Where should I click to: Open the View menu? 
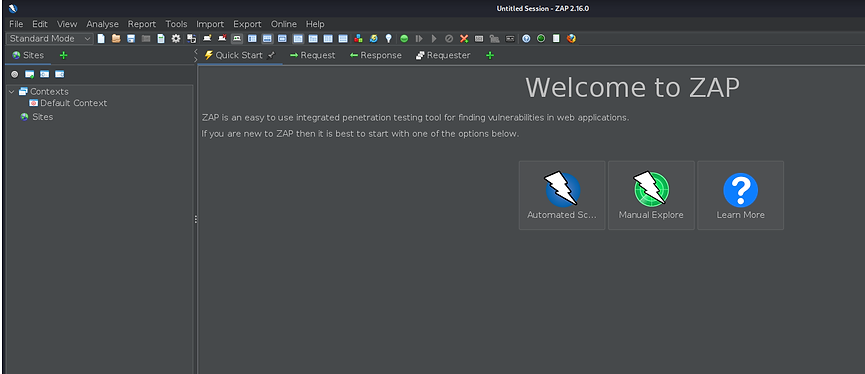click(67, 24)
